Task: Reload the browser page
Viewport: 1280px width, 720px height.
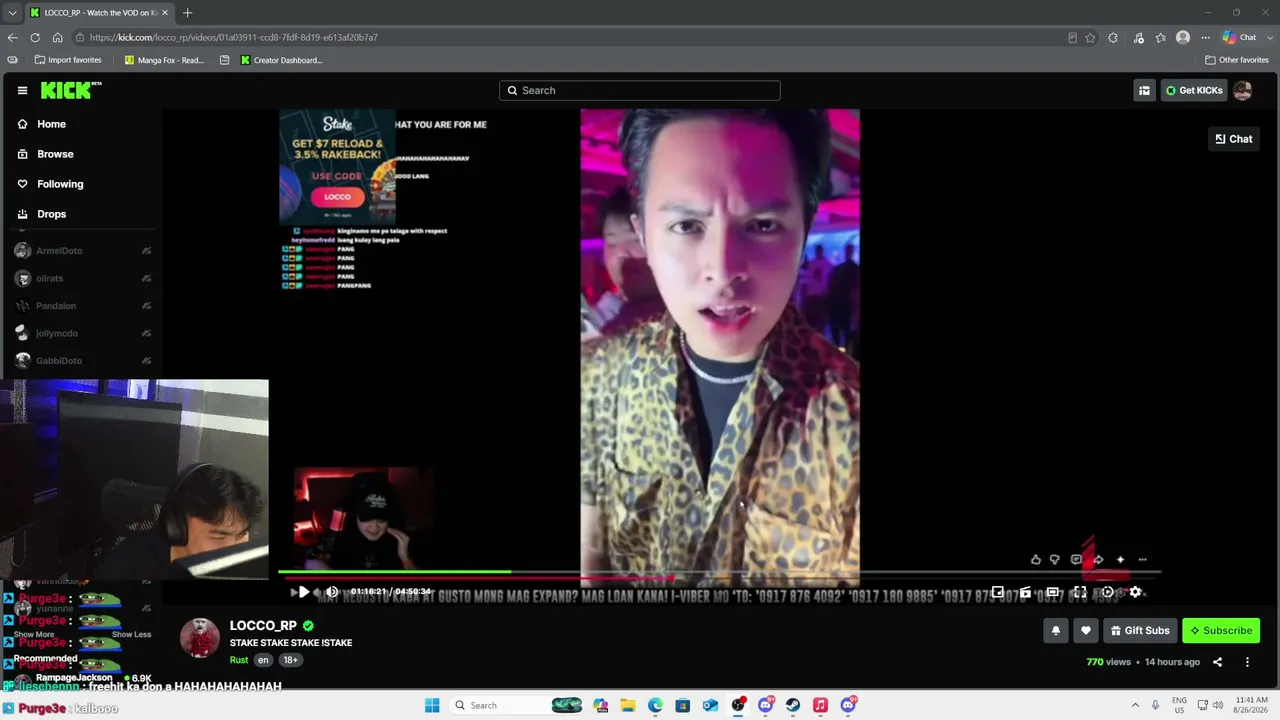Action: coord(35,38)
